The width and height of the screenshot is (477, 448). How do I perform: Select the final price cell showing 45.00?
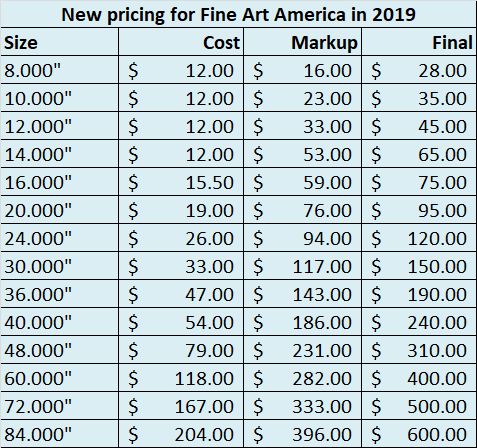(419, 126)
